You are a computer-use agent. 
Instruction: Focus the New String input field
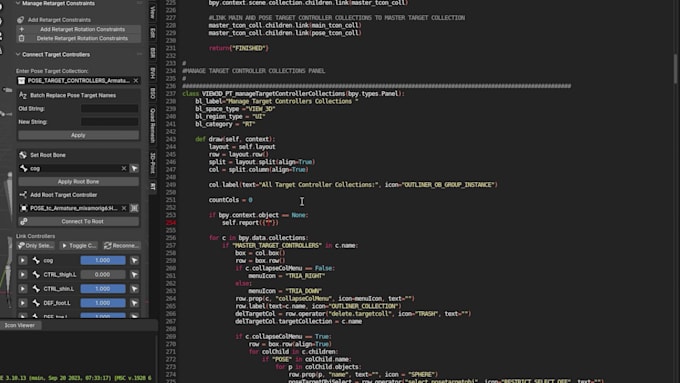pos(109,122)
